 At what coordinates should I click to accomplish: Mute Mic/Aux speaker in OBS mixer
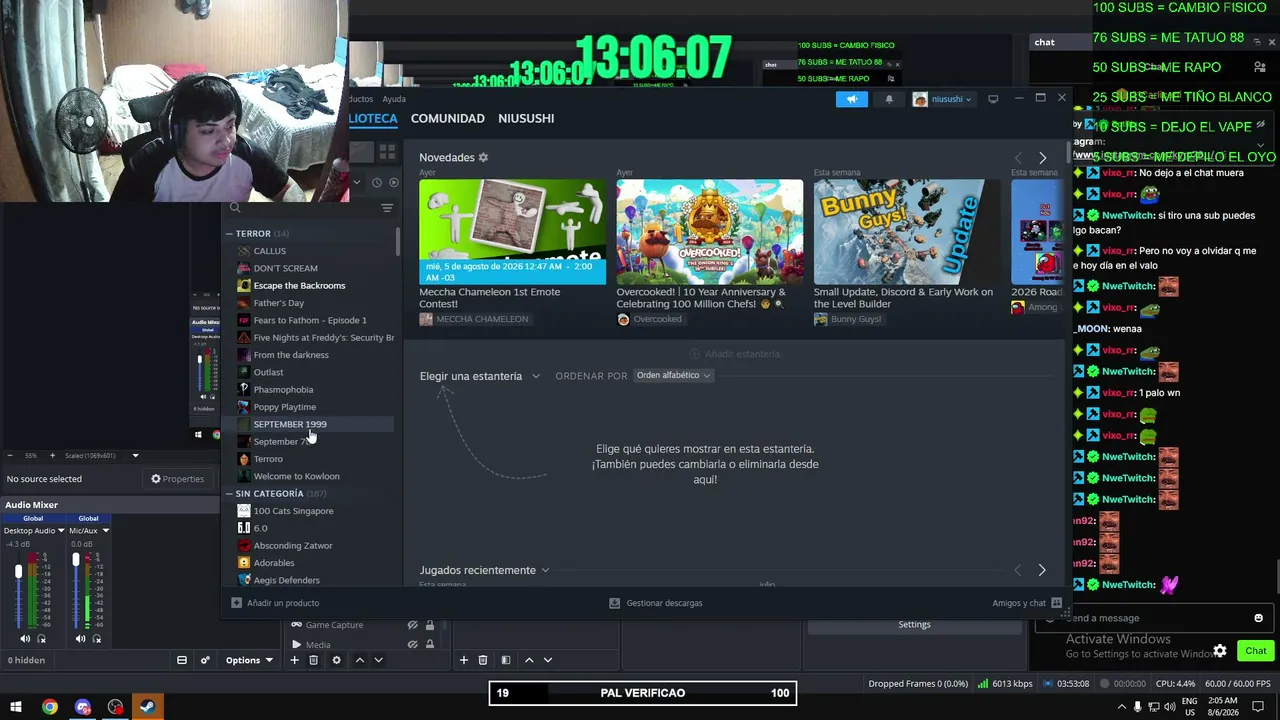coord(80,639)
